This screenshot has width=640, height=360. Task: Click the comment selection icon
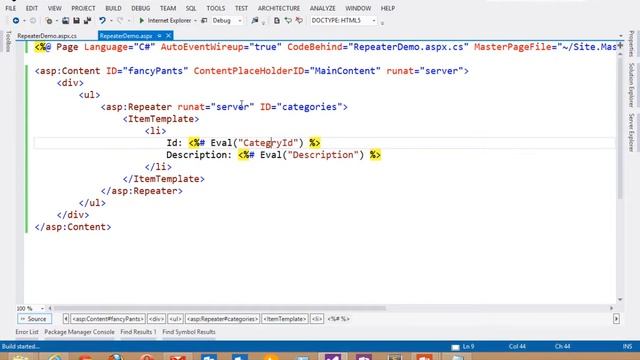pyautogui.click(x=288, y=20)
